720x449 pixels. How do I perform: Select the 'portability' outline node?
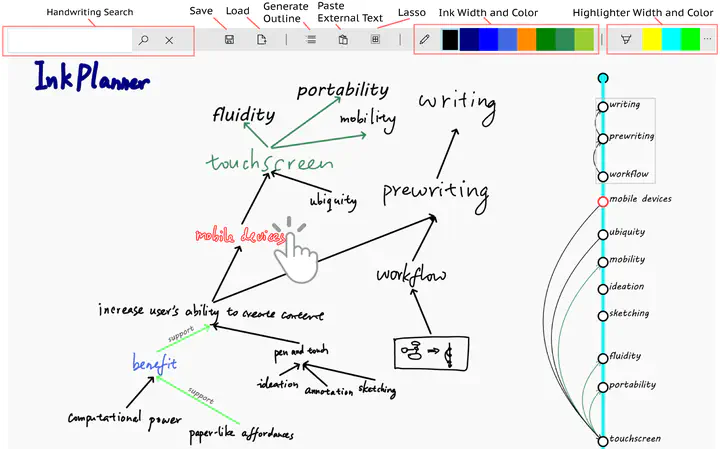[x=603, y=387]
